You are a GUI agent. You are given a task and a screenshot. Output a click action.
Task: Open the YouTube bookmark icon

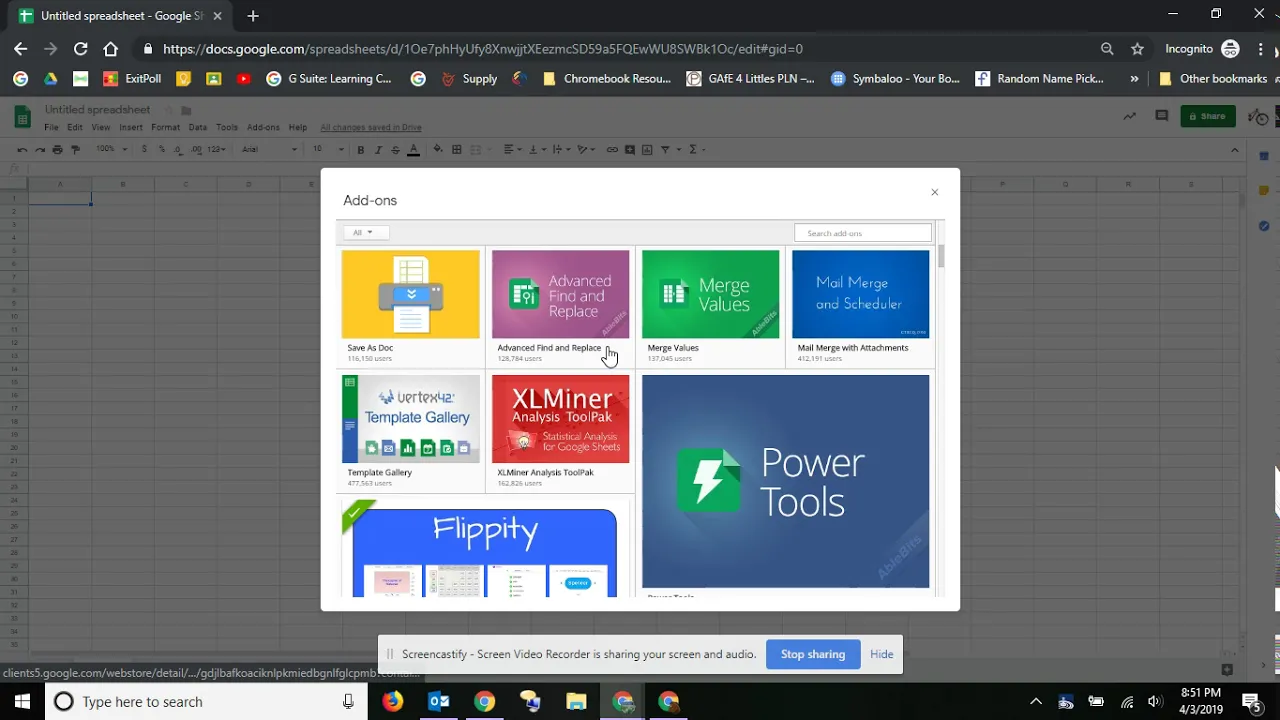tap(244, 78)
